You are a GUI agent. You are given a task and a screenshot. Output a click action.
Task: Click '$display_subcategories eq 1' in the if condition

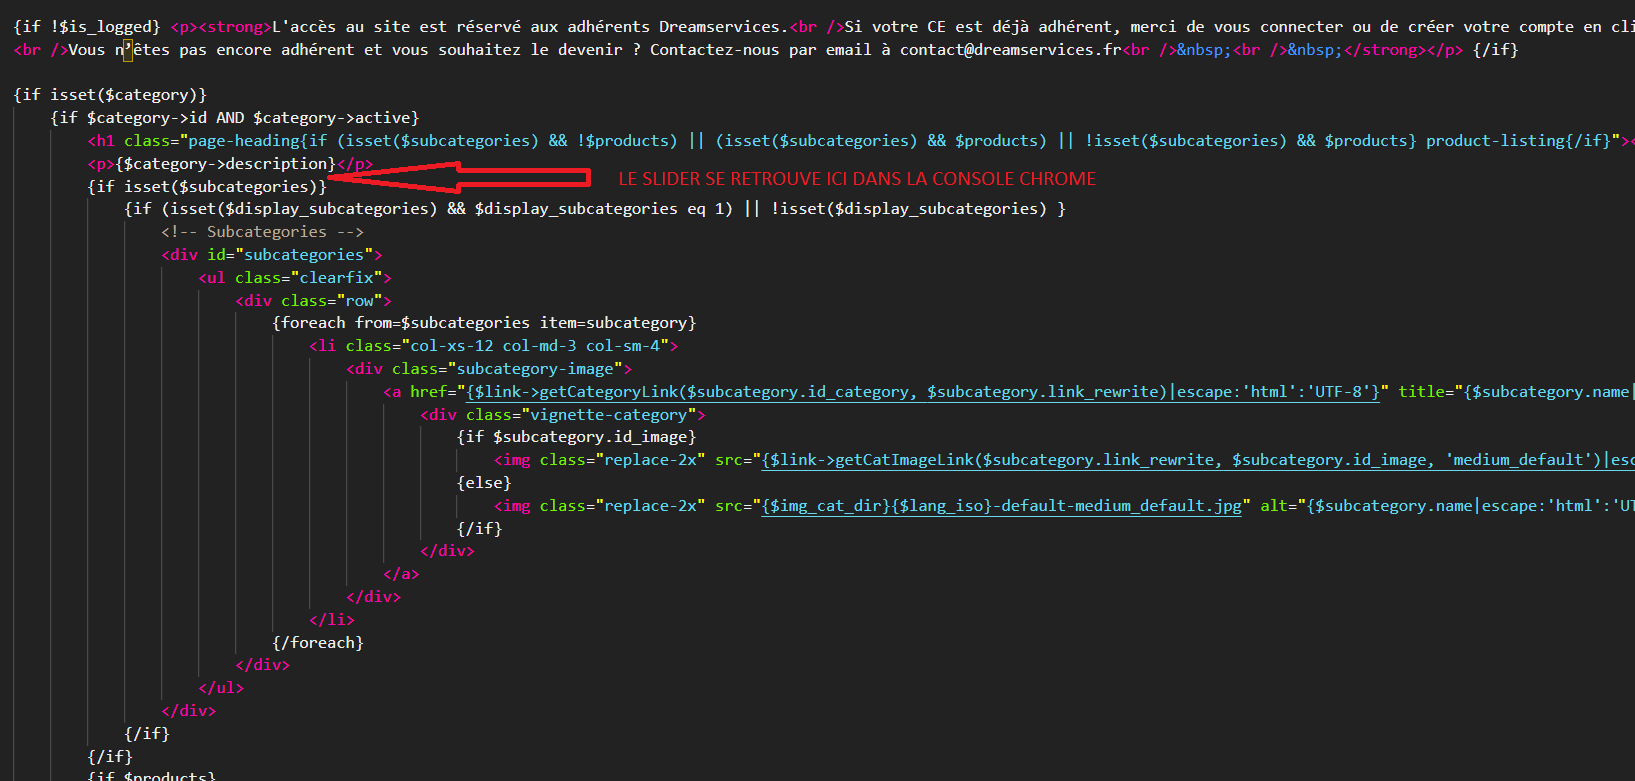point(604,209)
